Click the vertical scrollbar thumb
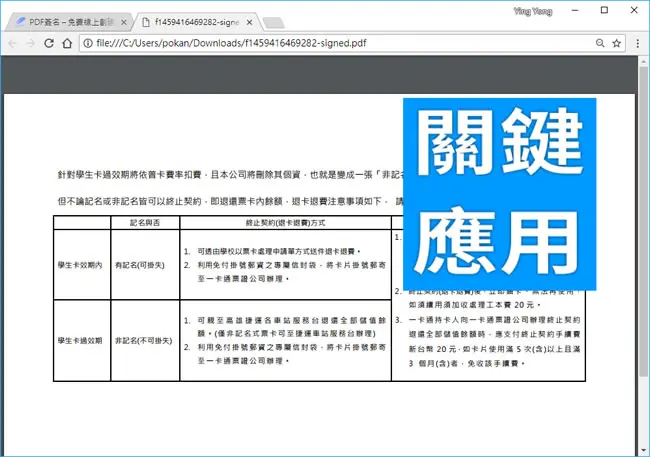650x457 pixels. (643, 220)
